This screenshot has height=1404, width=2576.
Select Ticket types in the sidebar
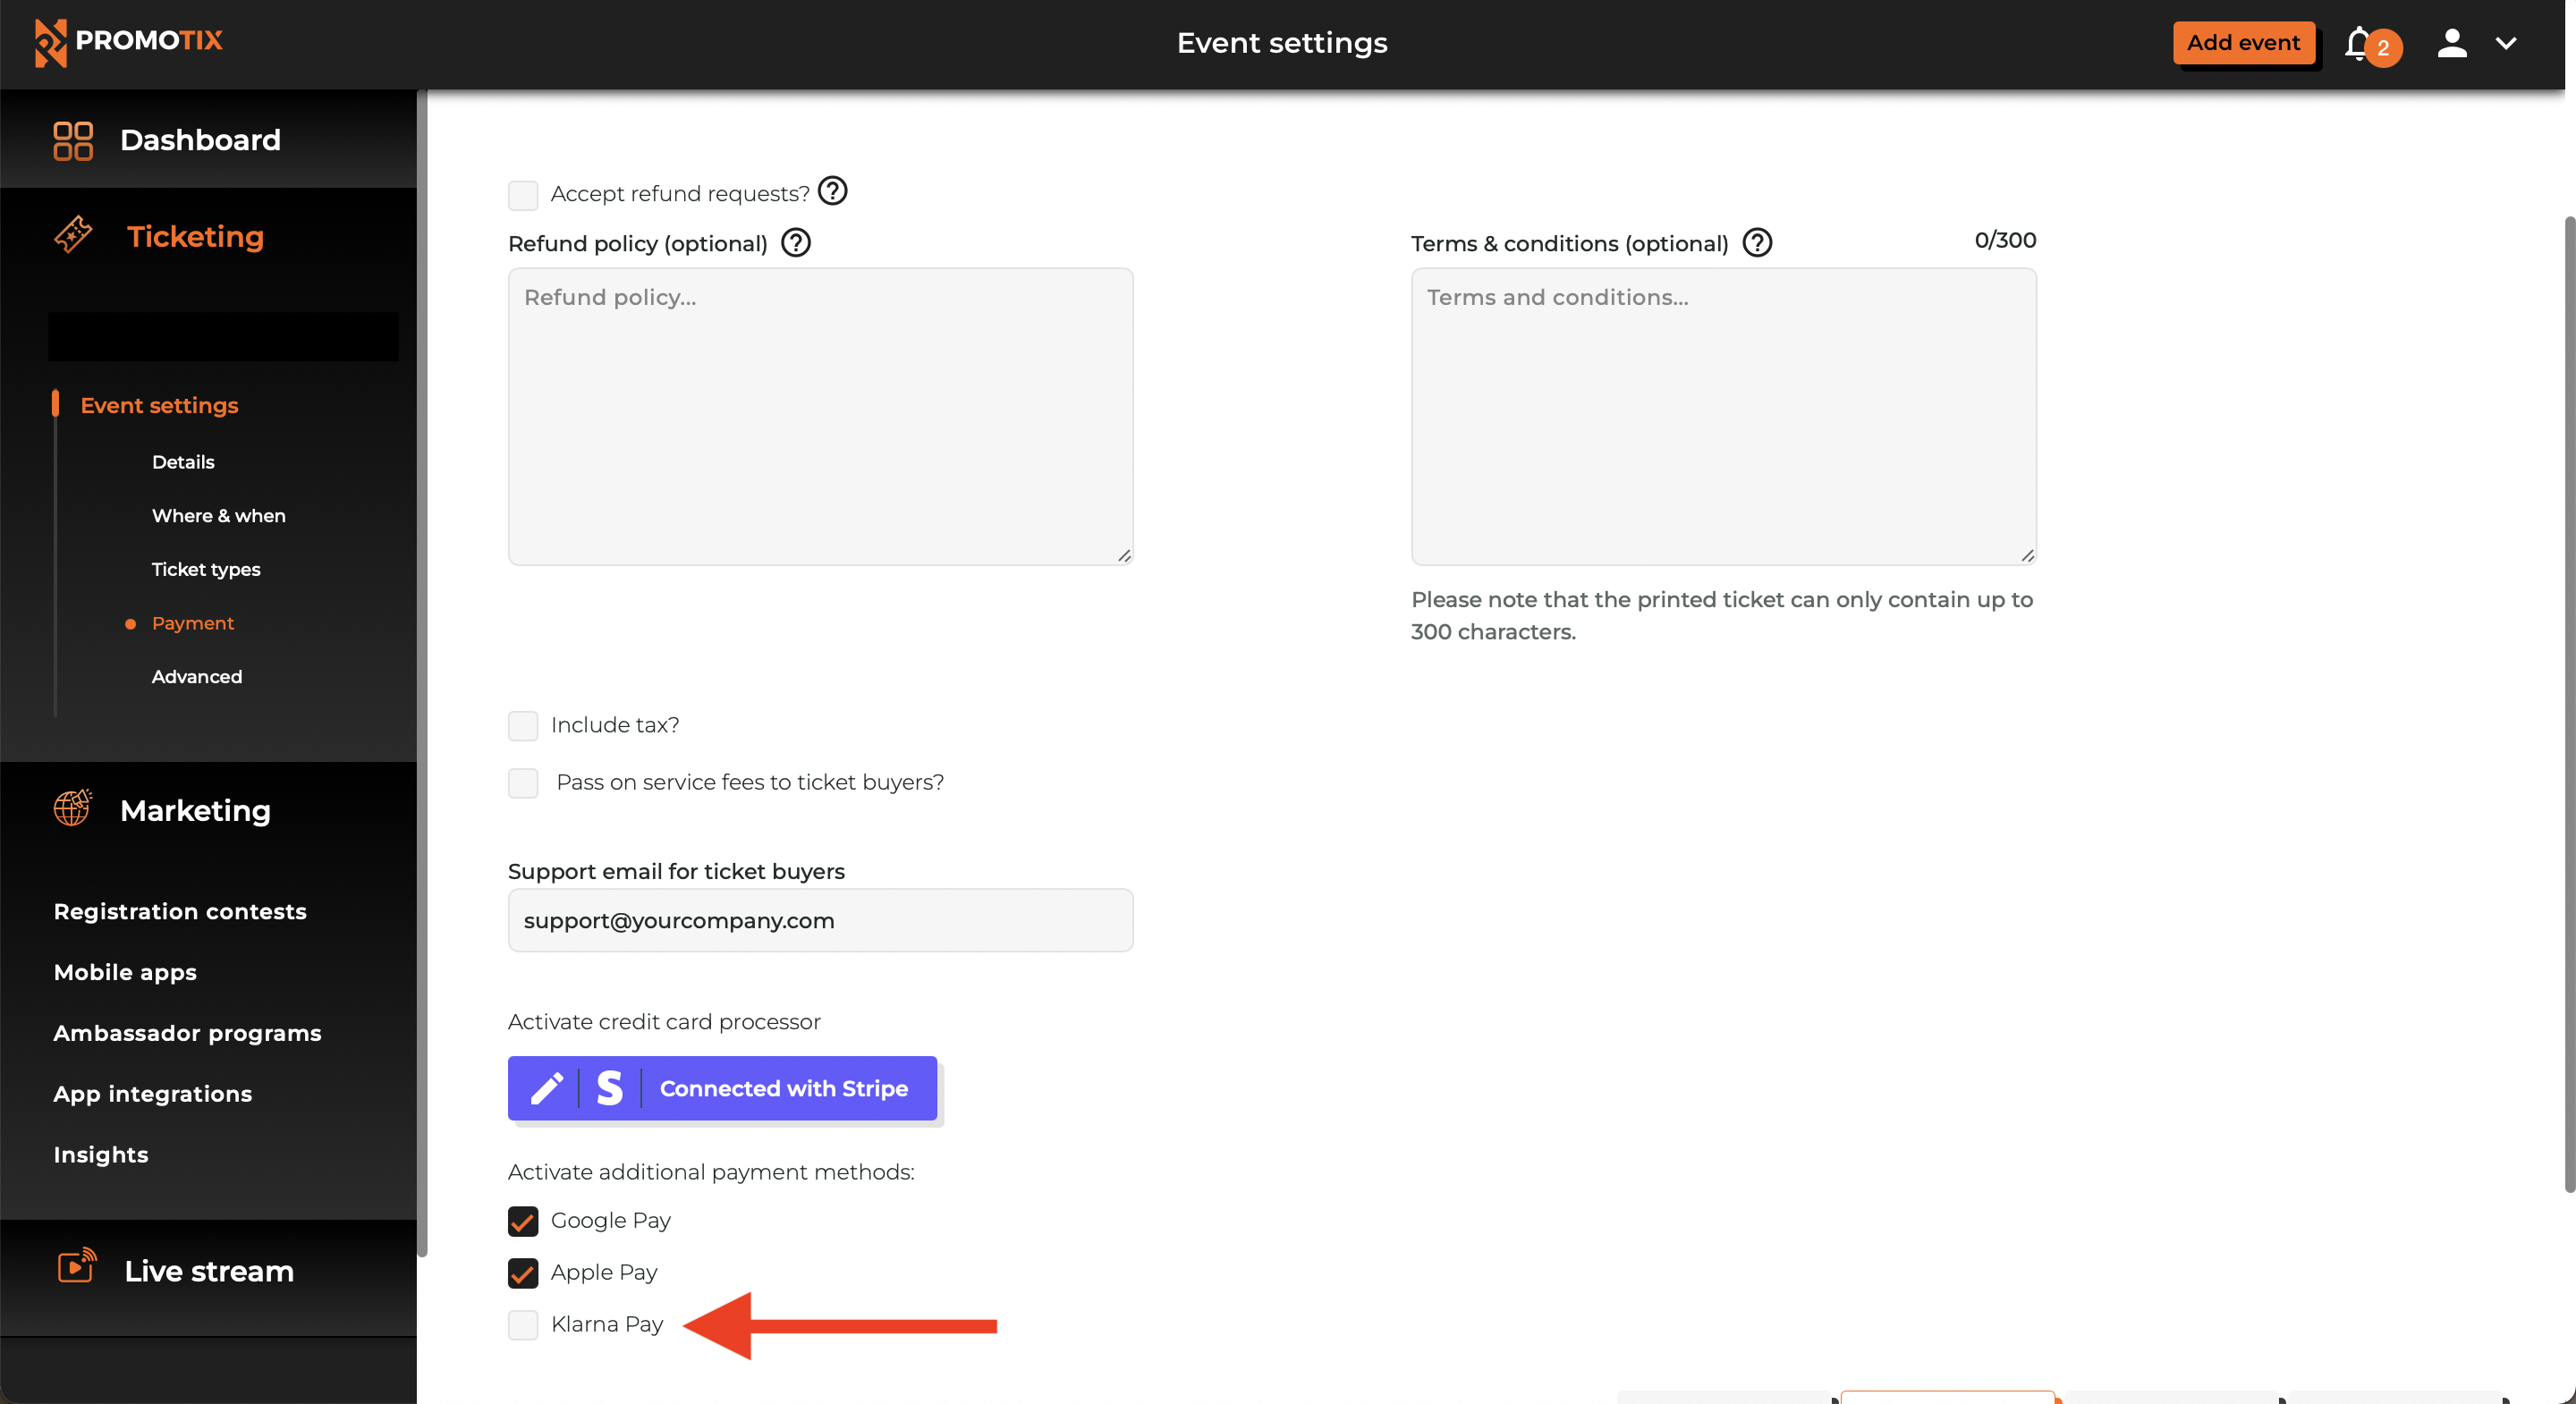coord(206,569)
